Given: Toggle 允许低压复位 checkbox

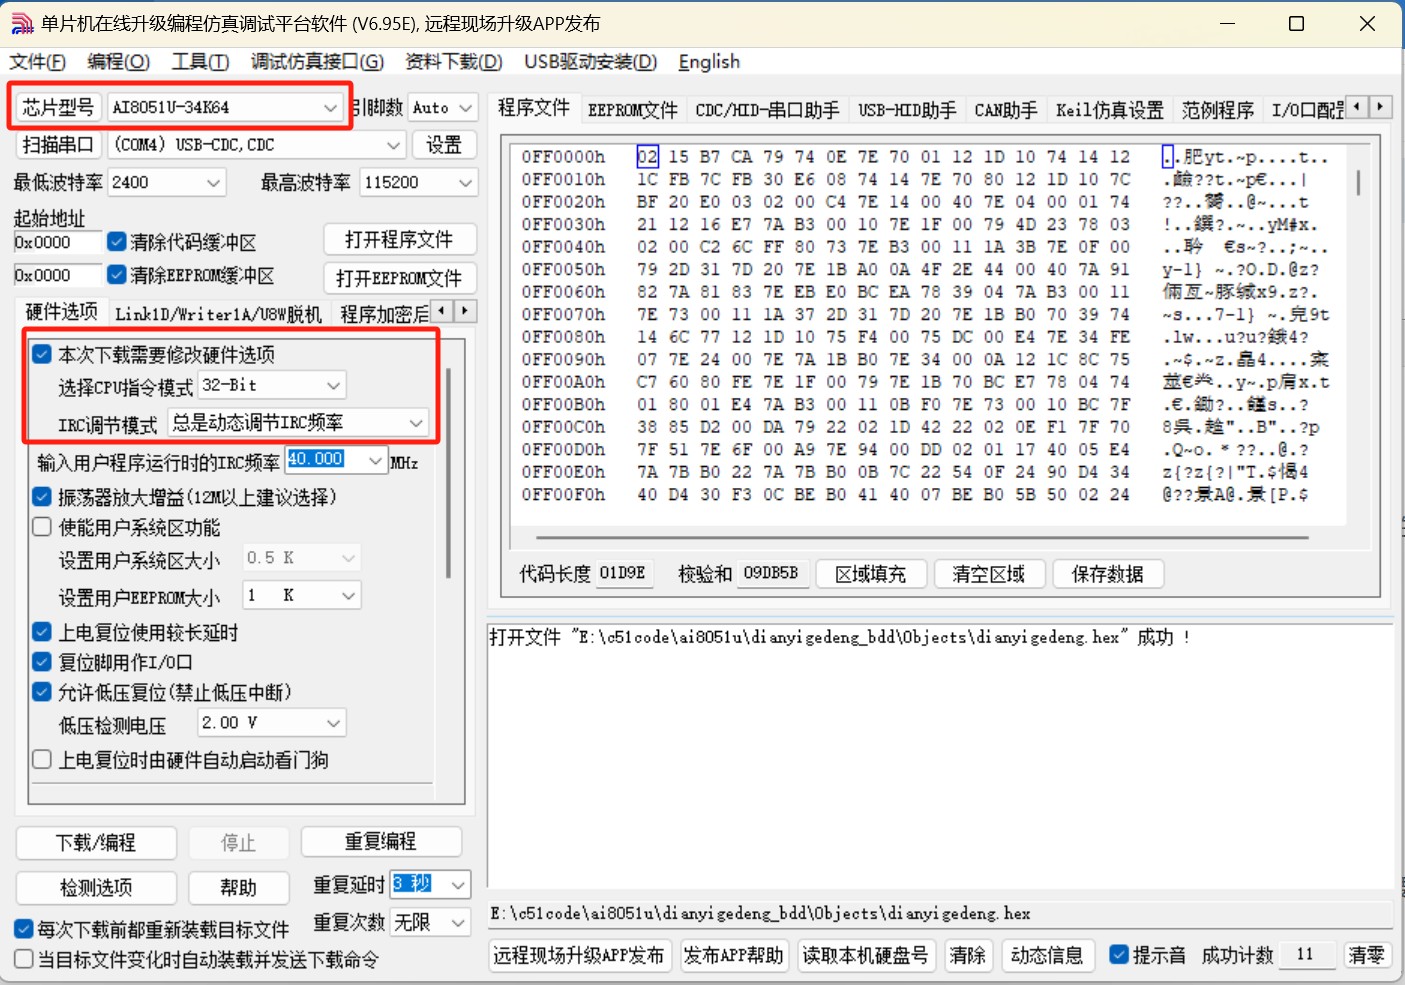Looking at the screenshot, I should (x=42, y=692).
